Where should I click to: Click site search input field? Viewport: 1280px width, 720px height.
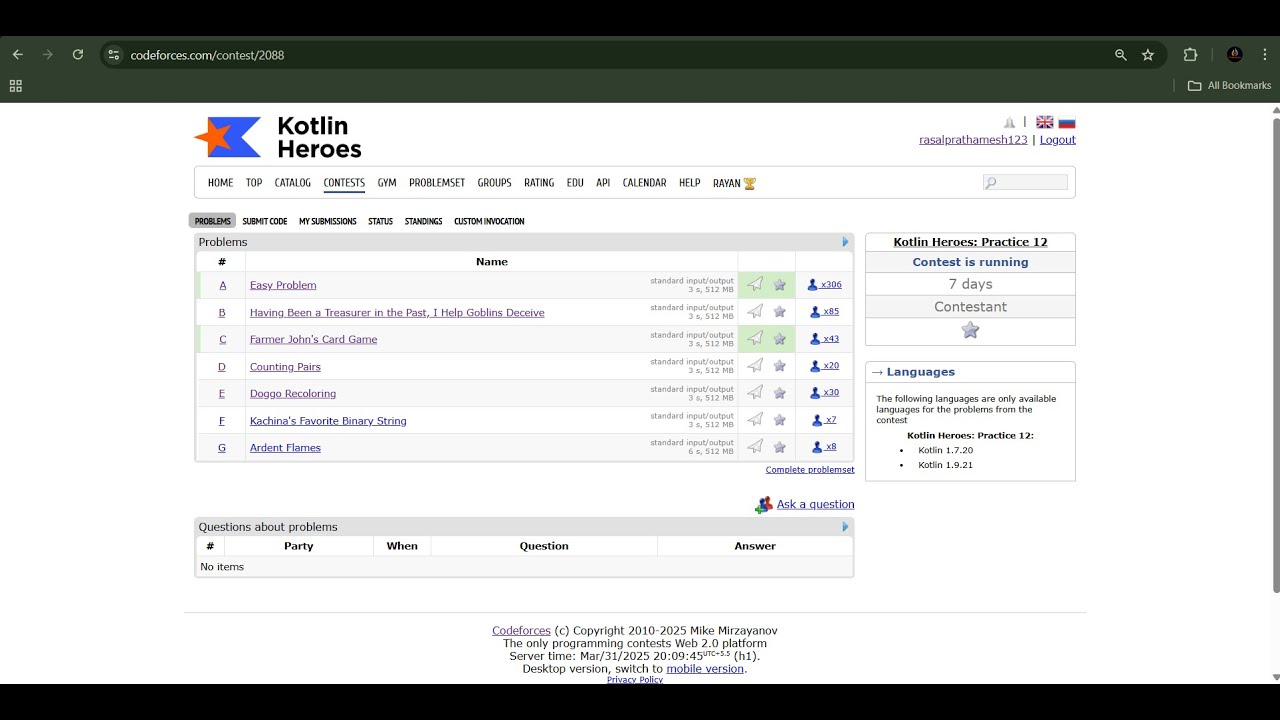pyautogui.click(x=1026, y=182)
